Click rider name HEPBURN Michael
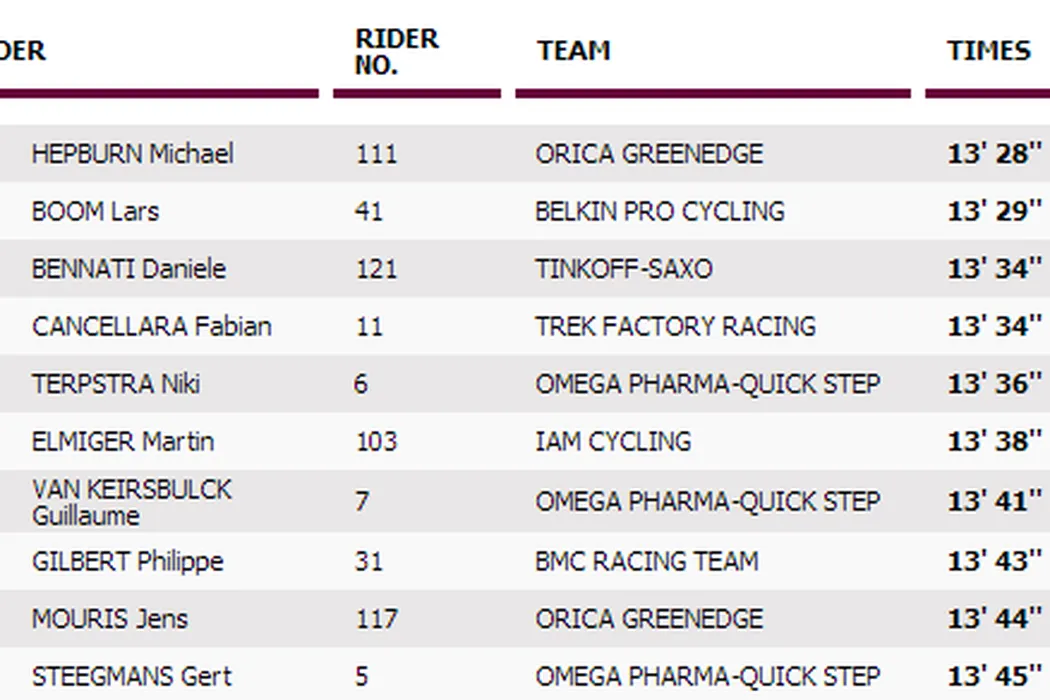 click(x=132, y=154)
